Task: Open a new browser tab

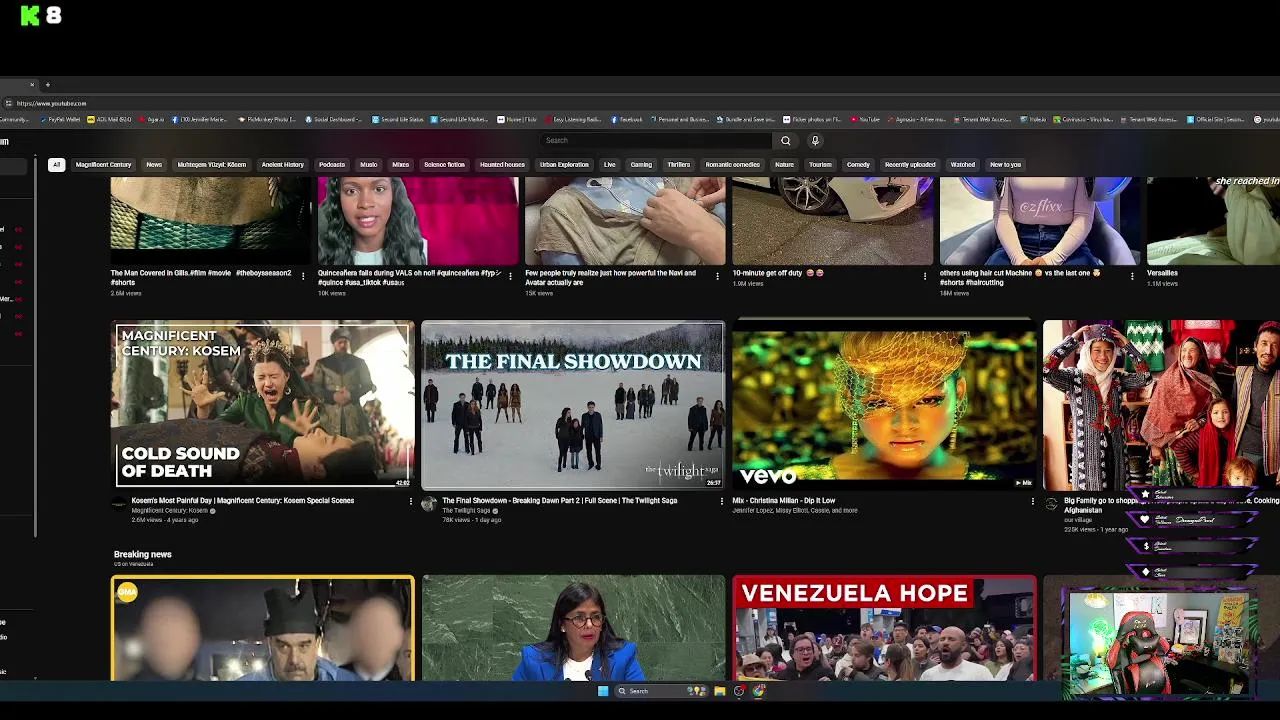Action: coord(48,85)
